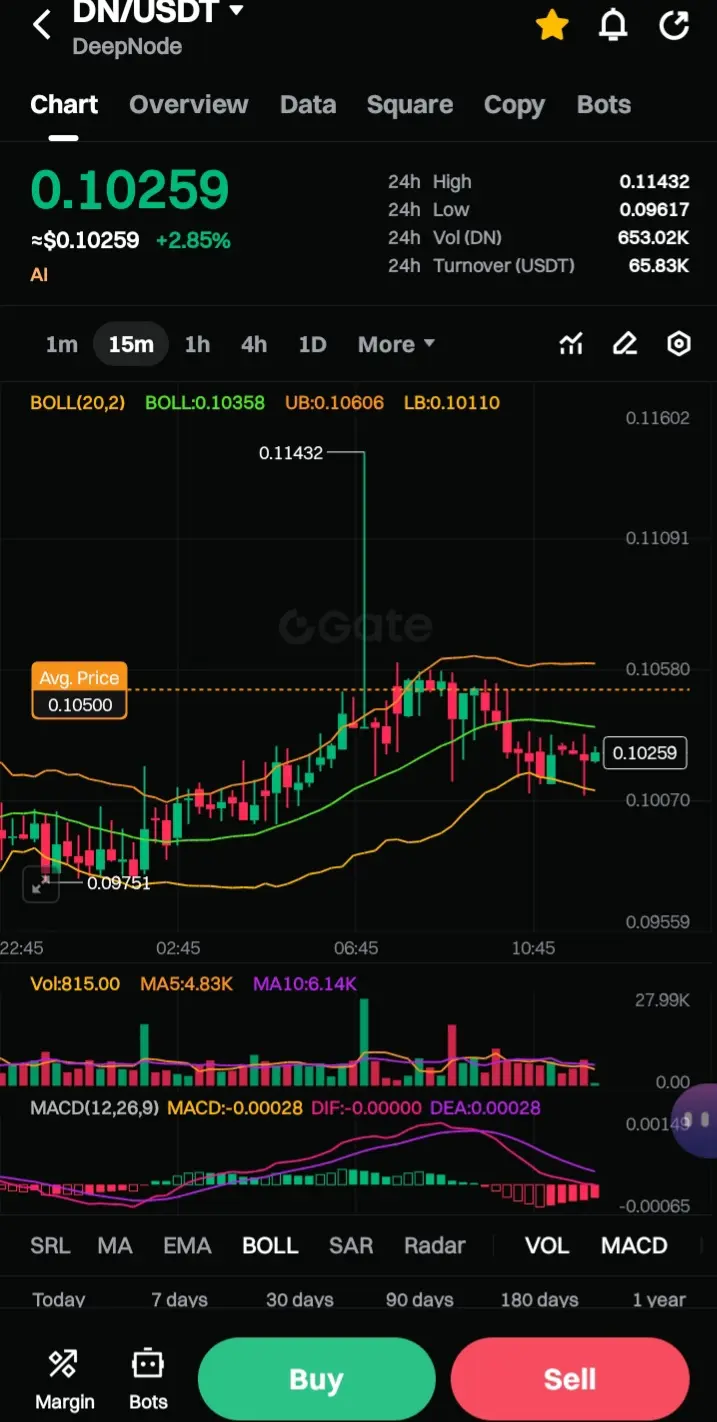The height and width of the screenshot is (1422, 717).
Task: Tap the back arrow icon
Action: pos(41,25)
